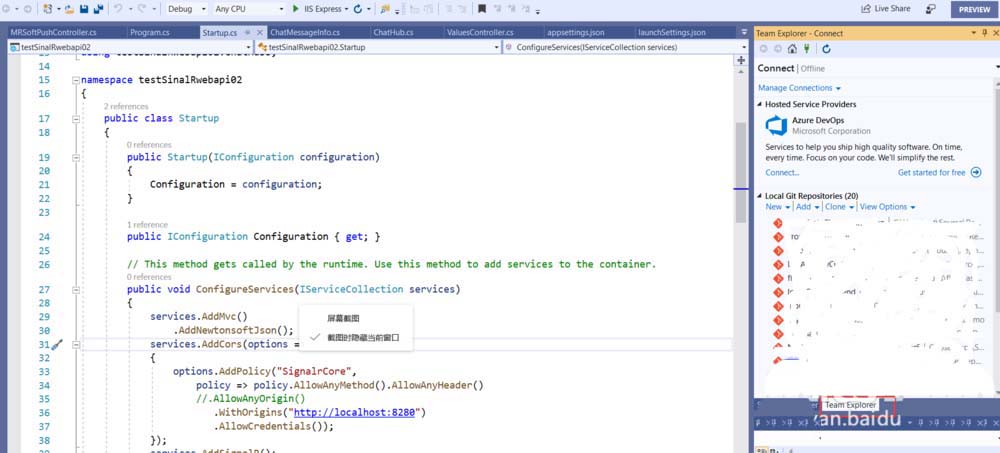The height and width of the screenshot is (453, 1000).
Task: Click the Azure DevOps logo
Action: (776, 125)
